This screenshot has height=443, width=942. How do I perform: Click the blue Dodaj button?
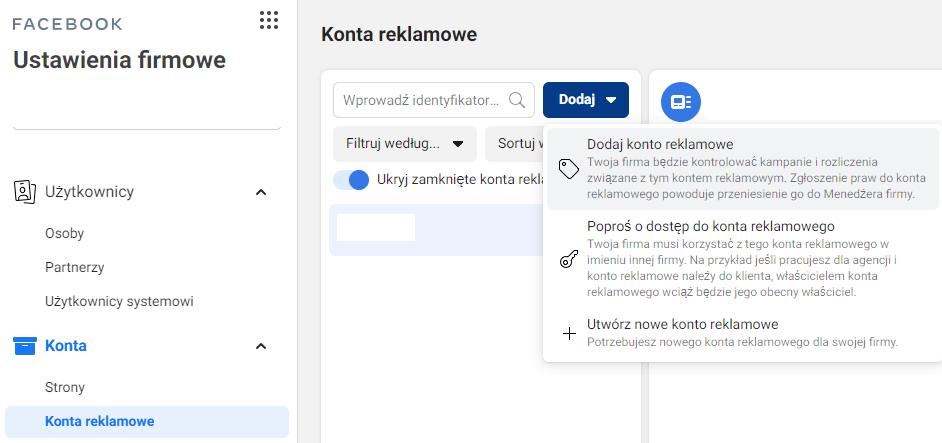click(585, 99)
